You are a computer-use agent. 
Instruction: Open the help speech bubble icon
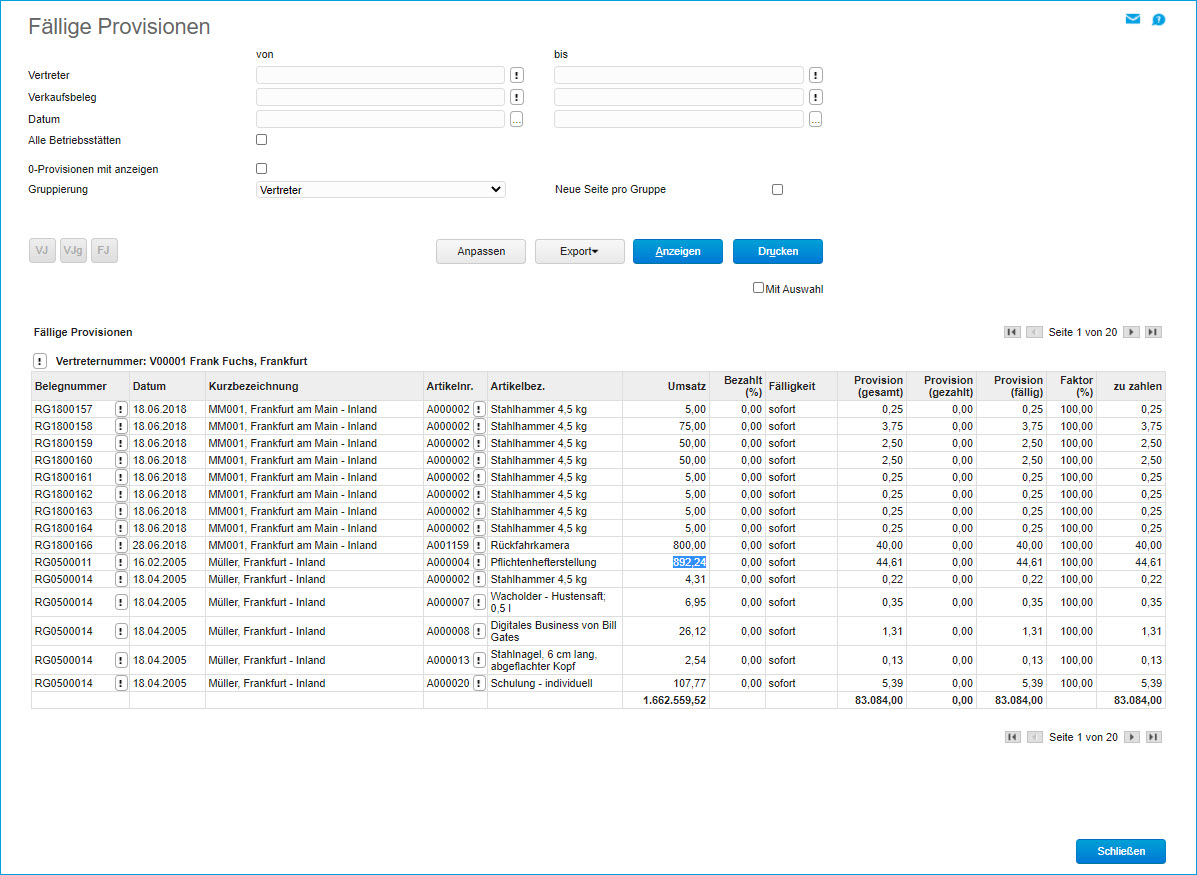click(x=1158, y=19)
